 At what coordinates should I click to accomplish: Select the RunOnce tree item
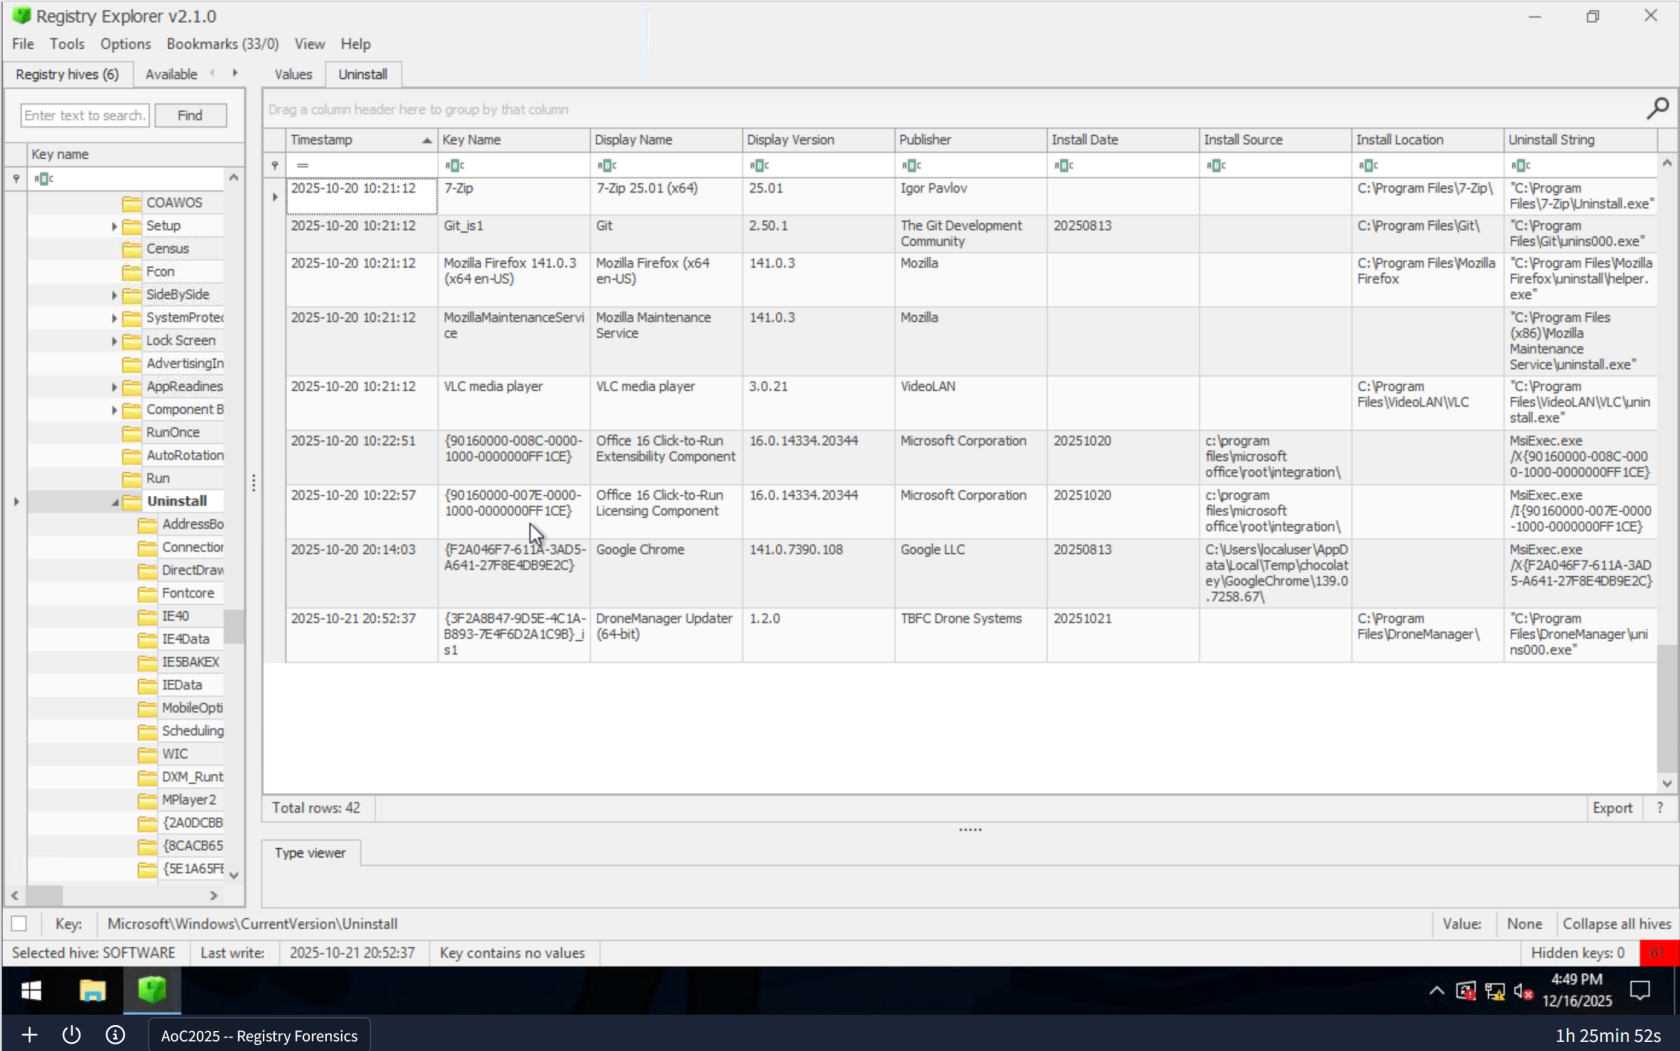[x=172, y=433]
